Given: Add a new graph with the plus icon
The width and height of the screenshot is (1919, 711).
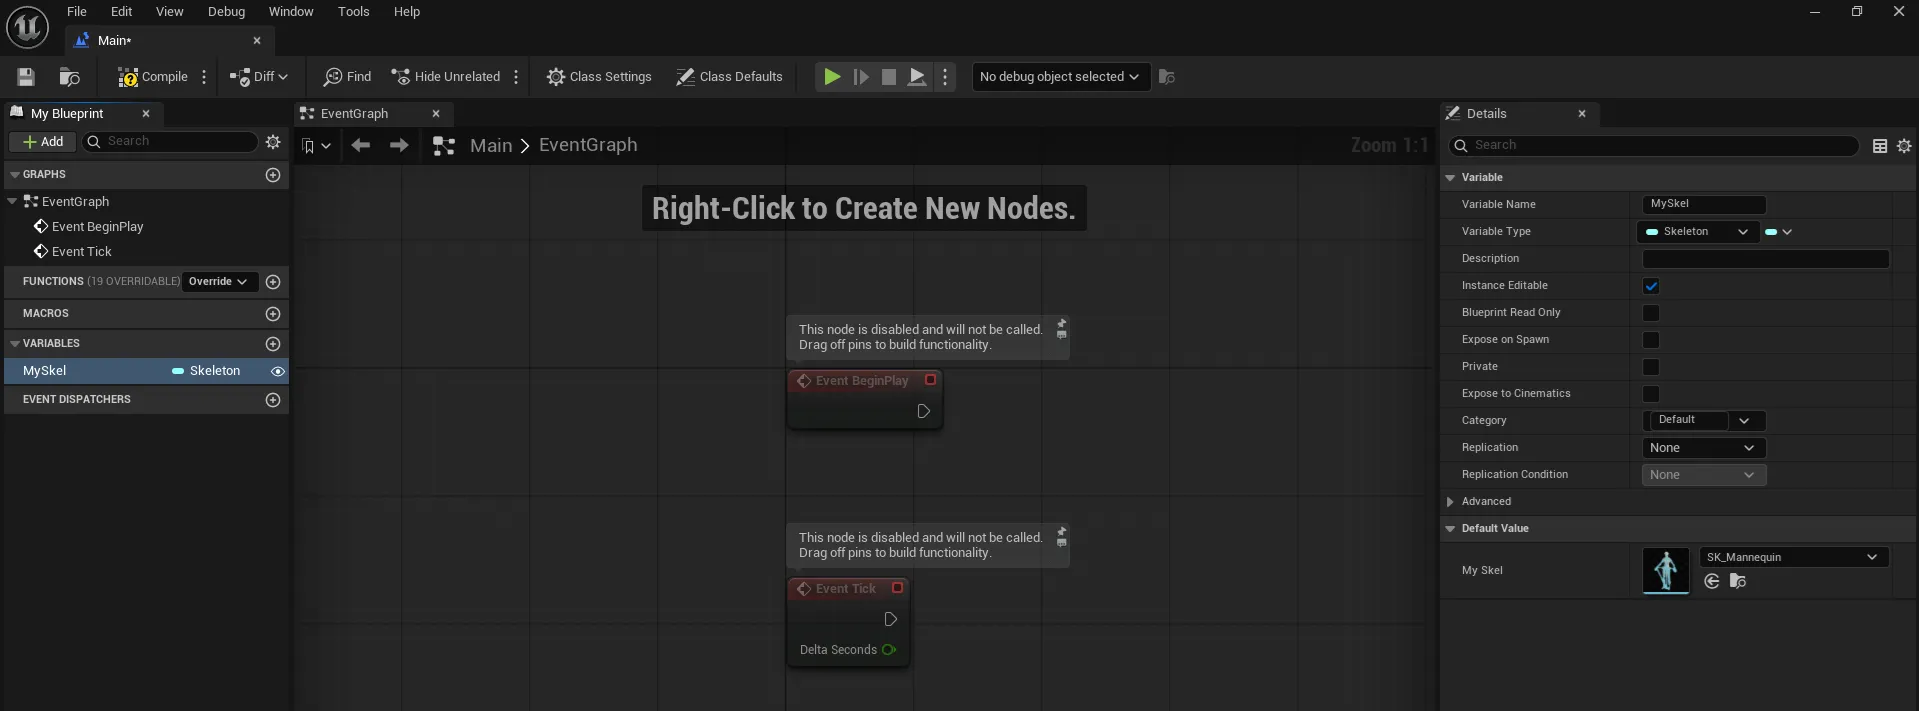Looking at the screenshot, I should (x=273, y=175).
